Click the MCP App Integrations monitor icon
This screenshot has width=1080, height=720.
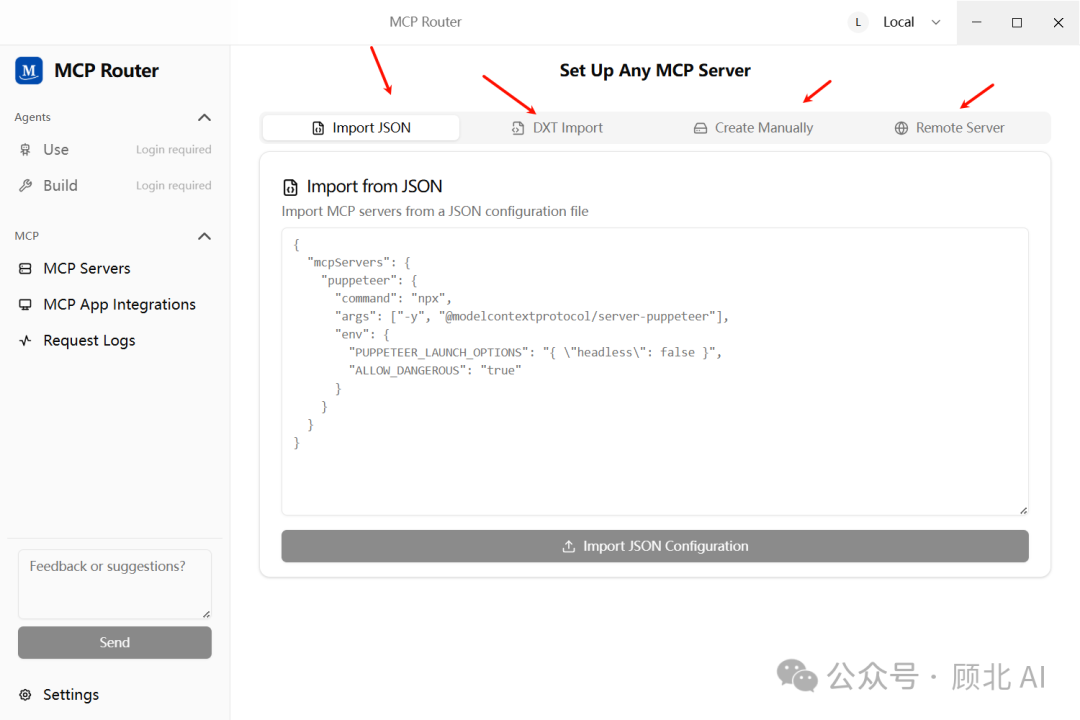tap(25, 305)
